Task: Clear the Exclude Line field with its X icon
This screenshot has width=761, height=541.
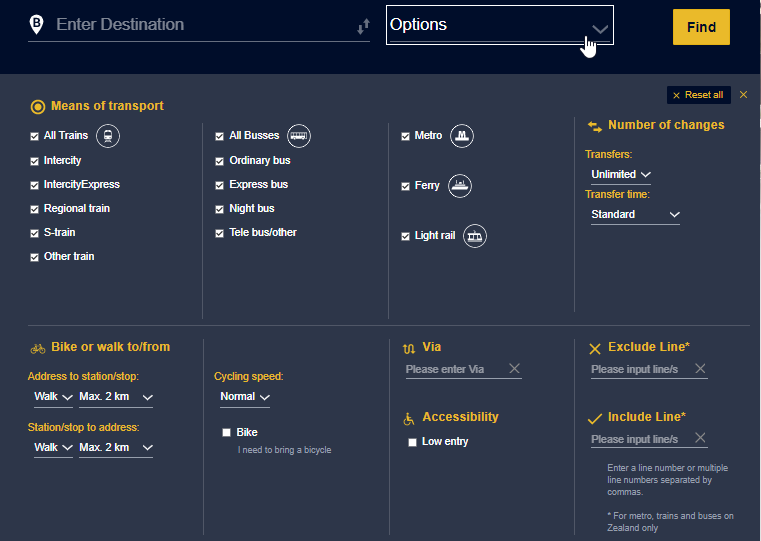Action: click(x=700, y=369)
